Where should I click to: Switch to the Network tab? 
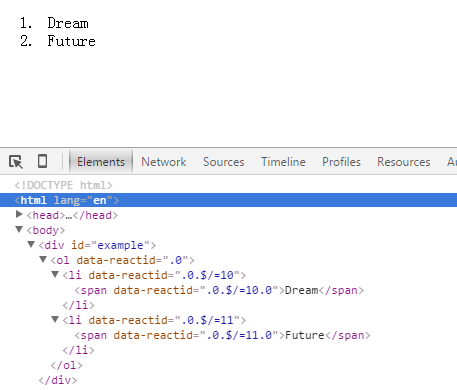pos(164,162)
